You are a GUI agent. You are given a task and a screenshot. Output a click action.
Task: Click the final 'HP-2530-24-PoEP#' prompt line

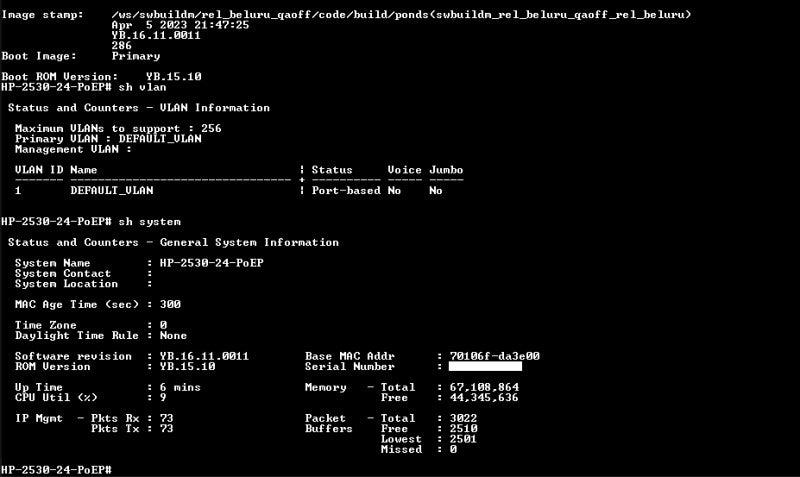coord(56,470)
